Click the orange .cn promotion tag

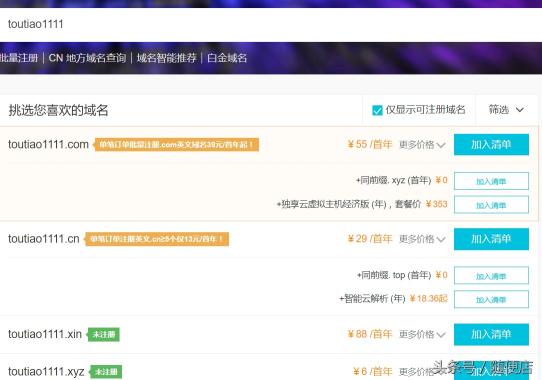(x=156, y=239)
